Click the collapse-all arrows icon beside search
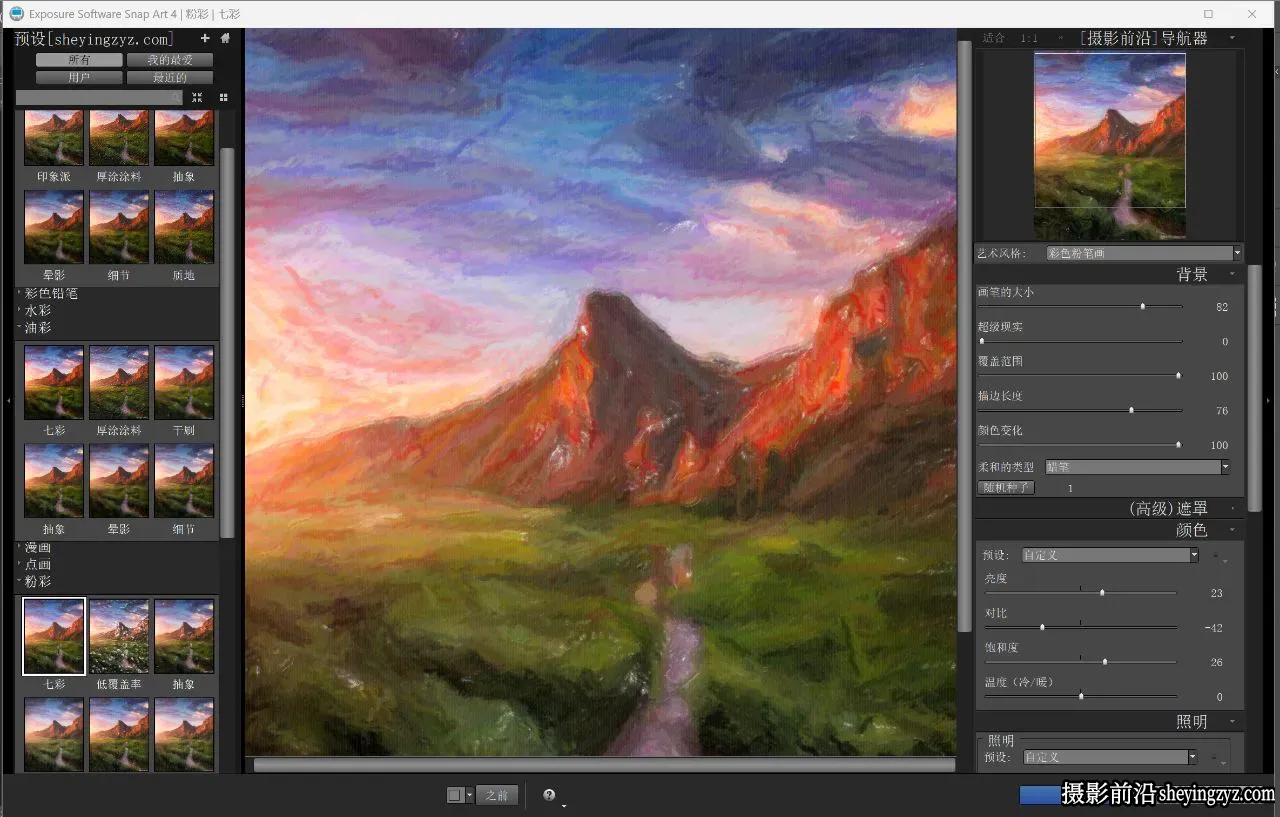Viewport: 1280px width, 817px height. (x=197, y=97)
